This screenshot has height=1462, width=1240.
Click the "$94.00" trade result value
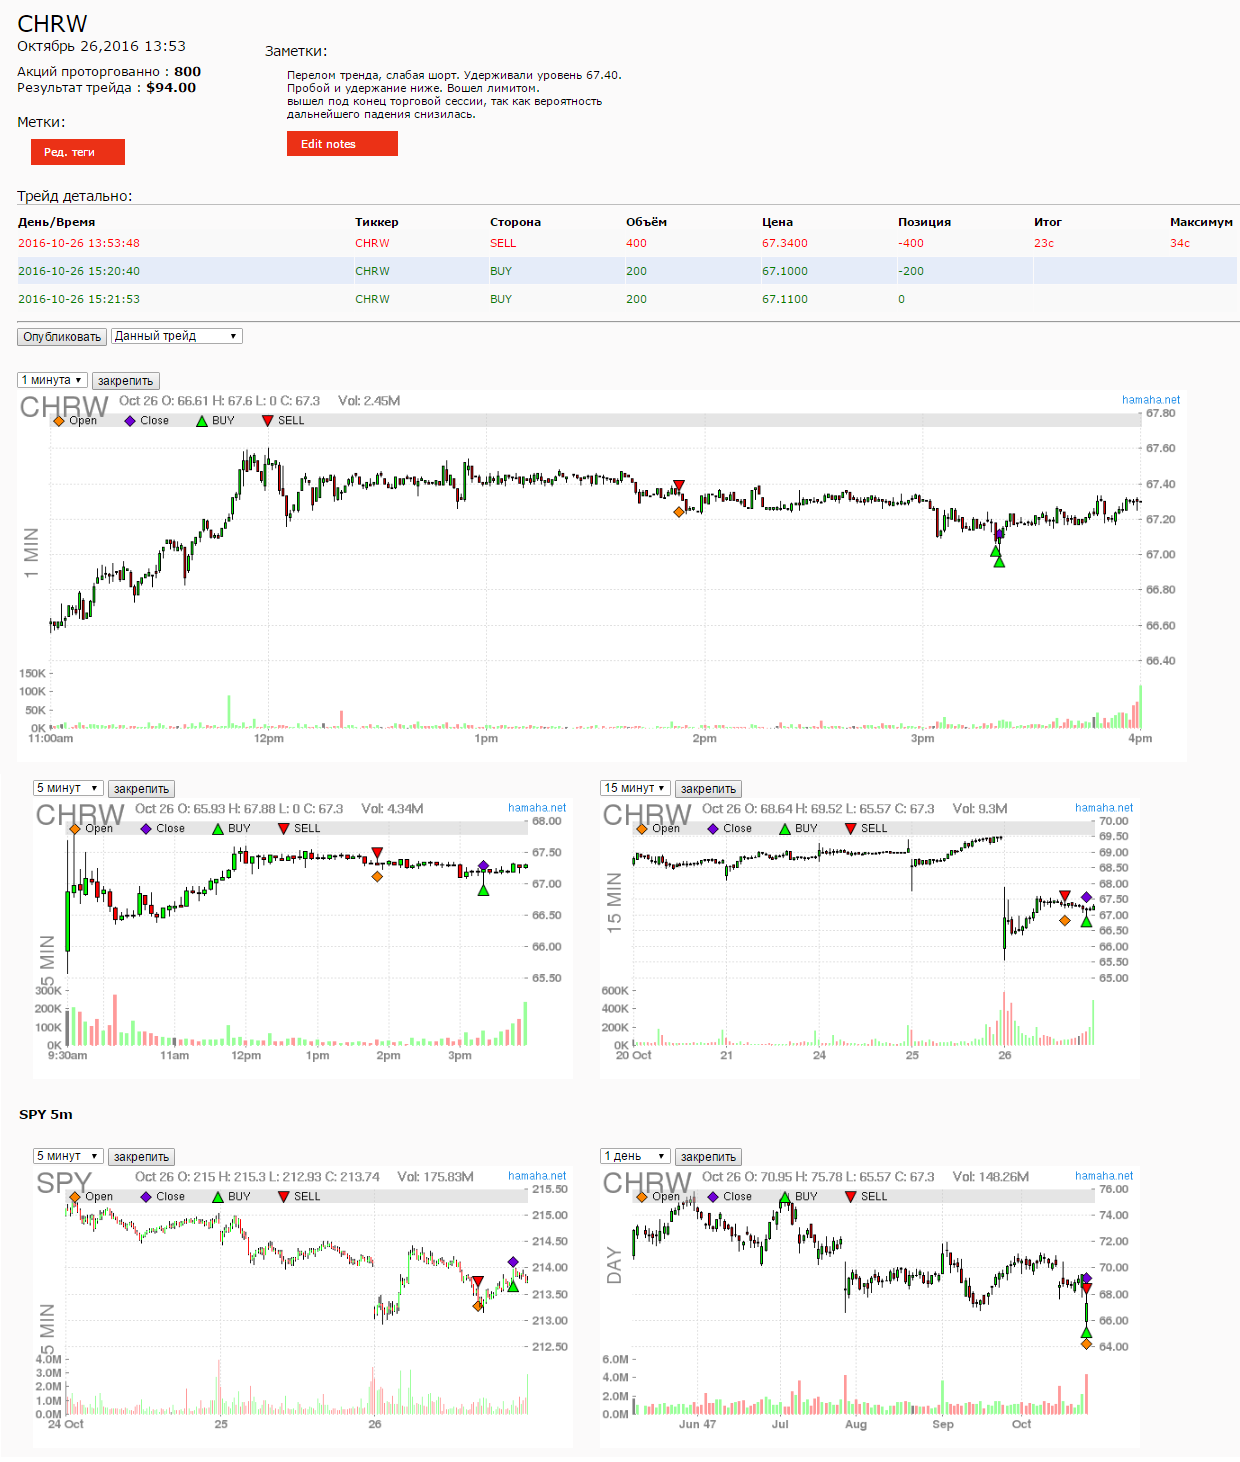coord(171,88)
